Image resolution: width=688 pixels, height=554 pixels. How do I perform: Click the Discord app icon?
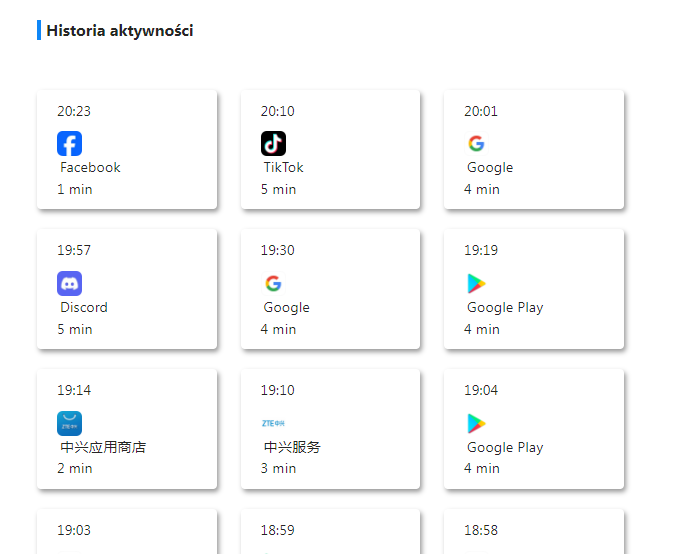[x=69, y=283]
